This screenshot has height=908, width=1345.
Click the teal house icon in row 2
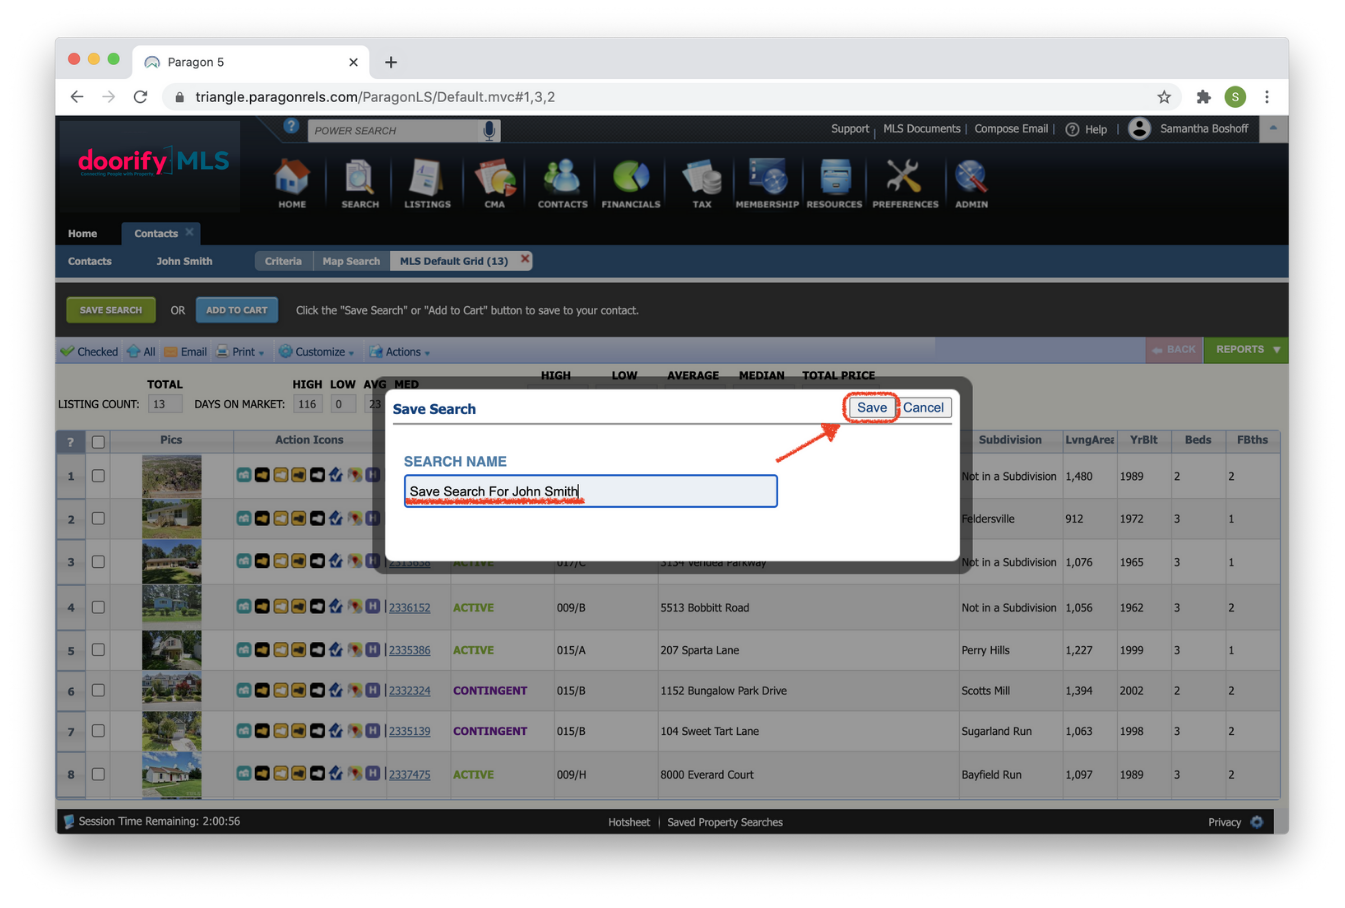click(244, 518)
